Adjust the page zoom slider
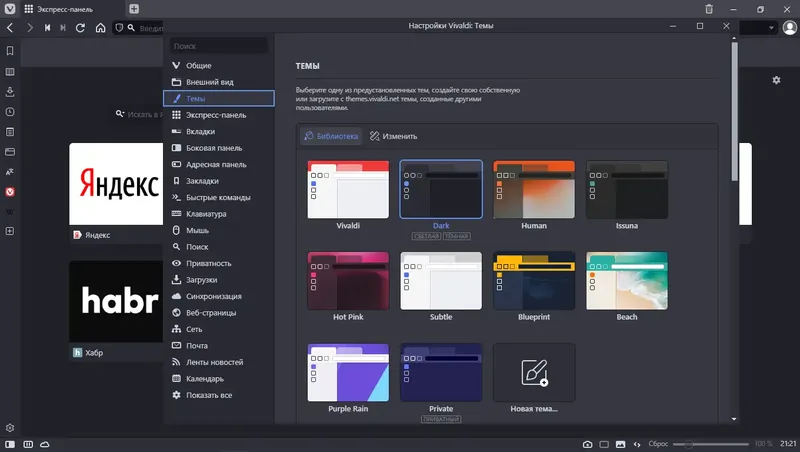The width and height of the screenshot is (800, 452). 711,444
